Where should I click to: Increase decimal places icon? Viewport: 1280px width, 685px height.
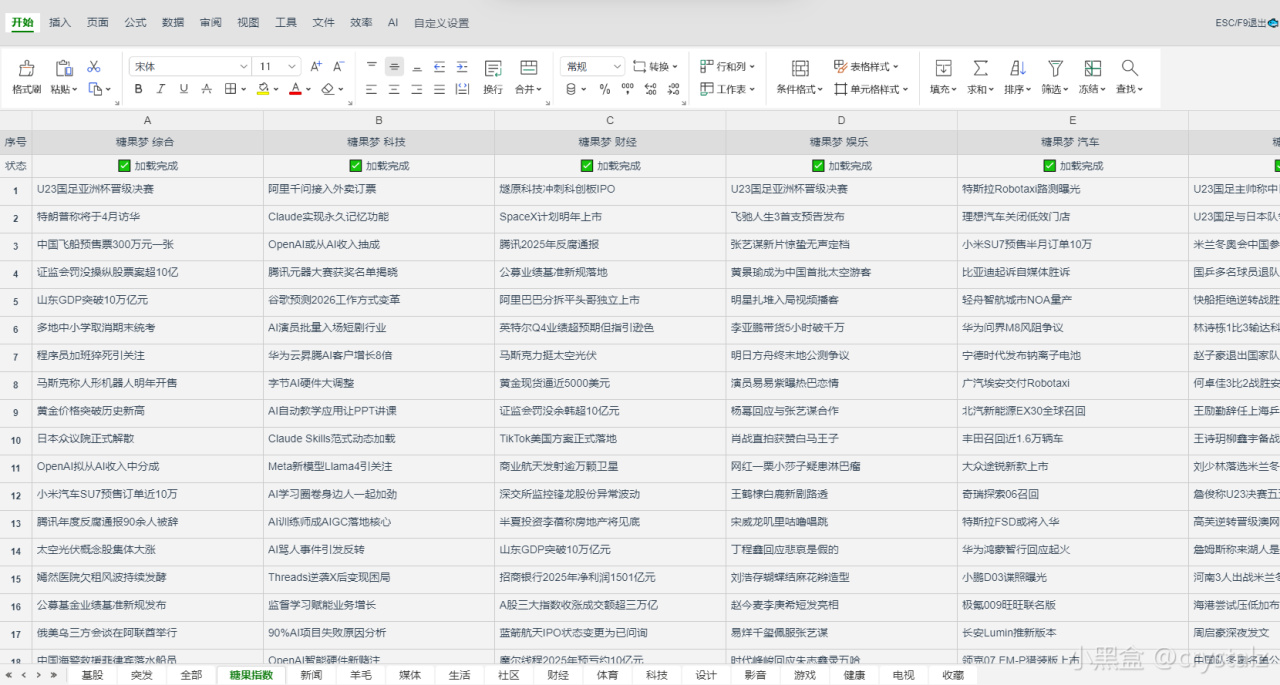click(x=651, y=89)
